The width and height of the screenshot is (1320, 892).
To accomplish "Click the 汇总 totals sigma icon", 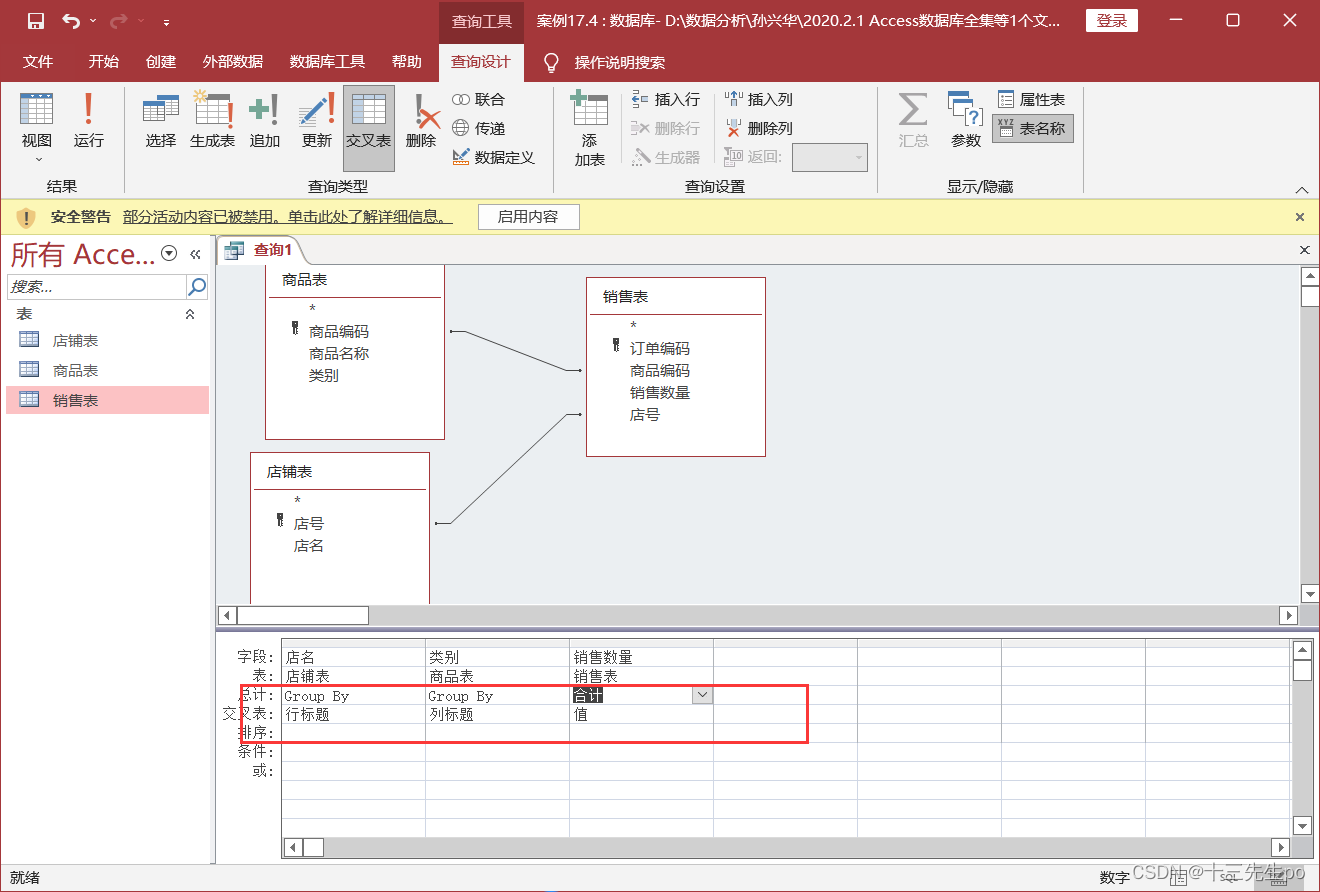I will tap(913, 121).
